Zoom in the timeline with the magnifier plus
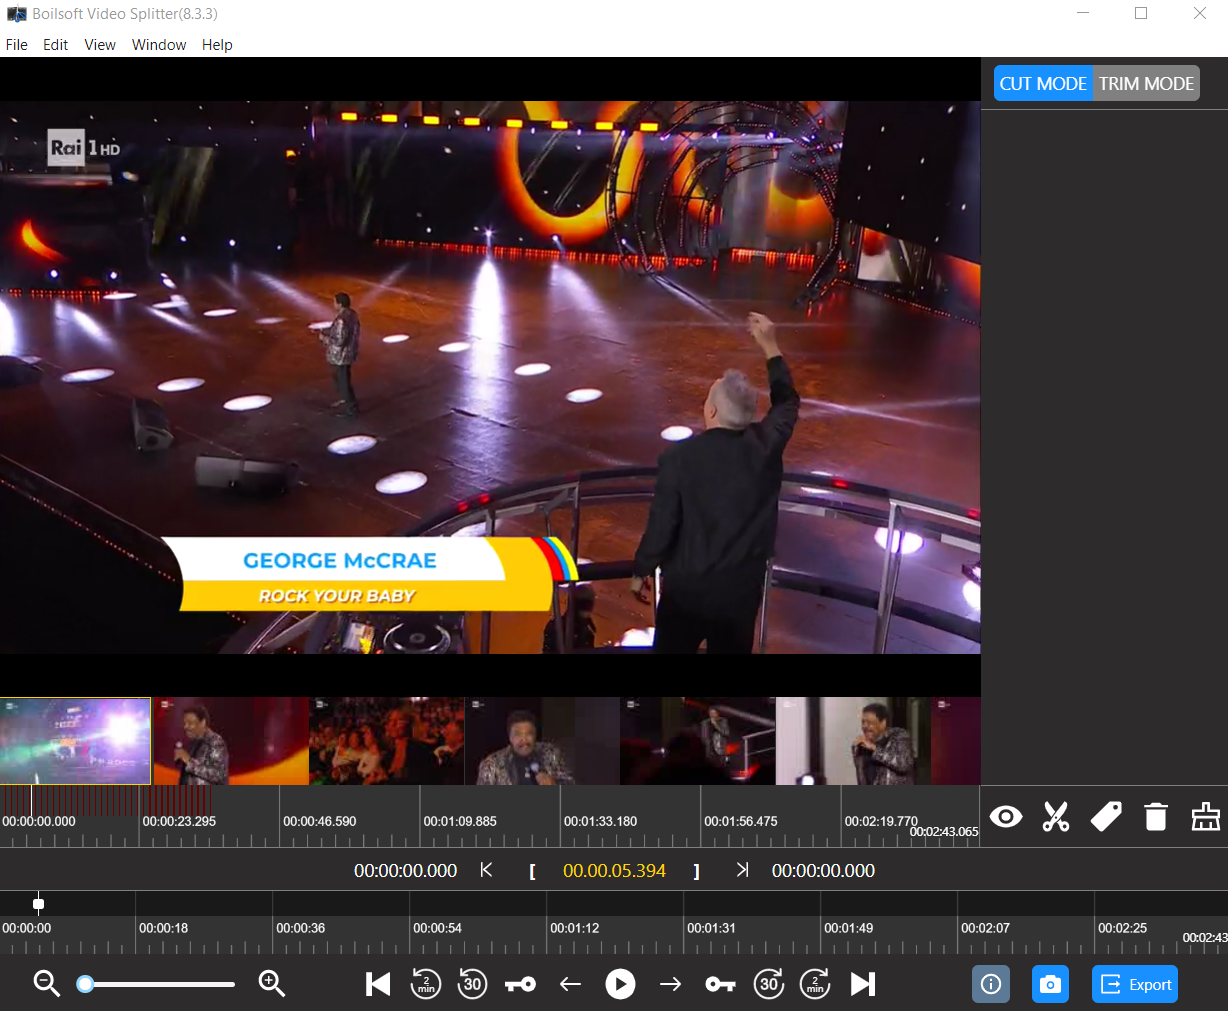Image resolution: width=1228 pixels, height=1011 pixels. [272, 984]
